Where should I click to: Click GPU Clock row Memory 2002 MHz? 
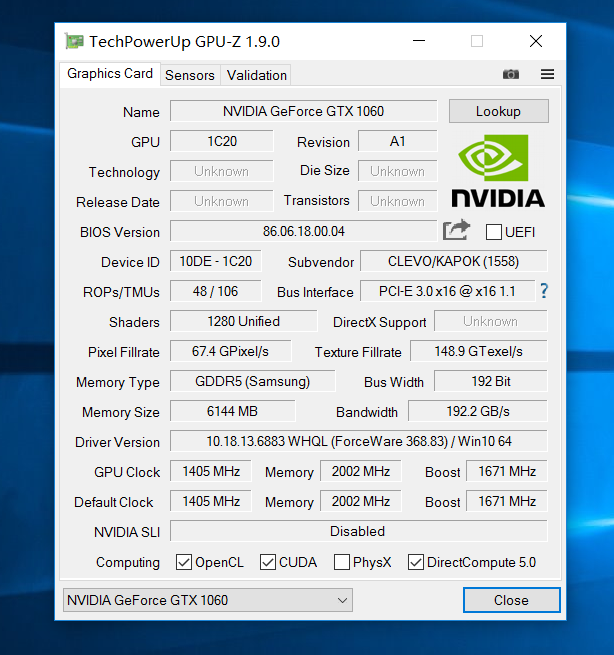coord(361,471)
